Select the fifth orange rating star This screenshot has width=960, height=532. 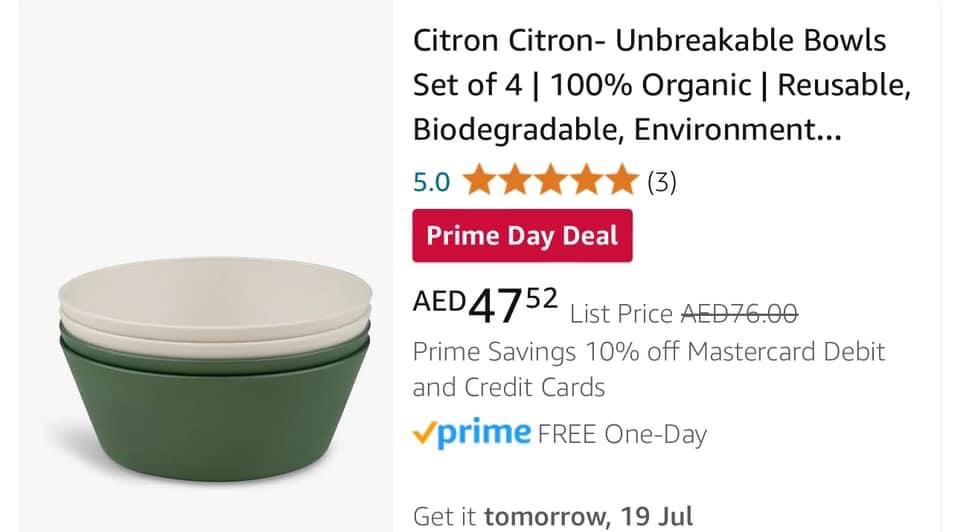622,180
